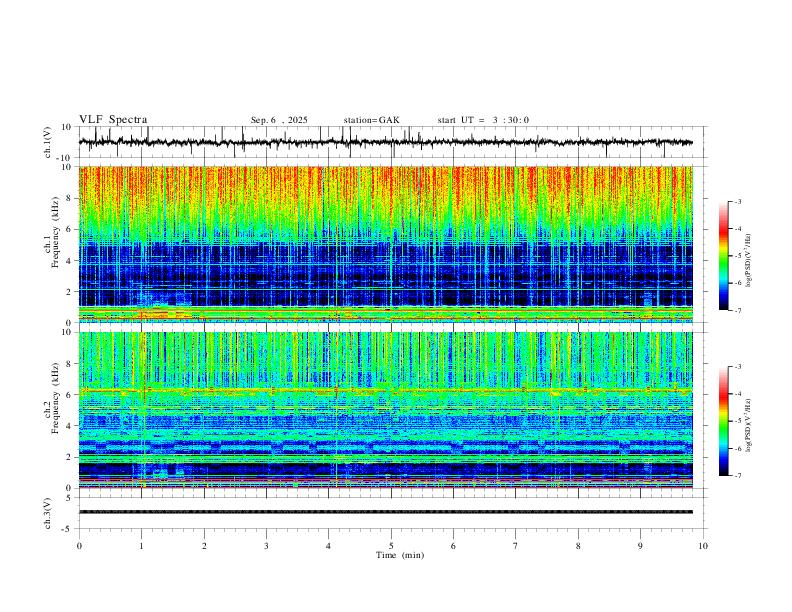The width and height of the screenshot is (792, 612).
Task: Click the time axis tick label "3"
Action: 266,546
